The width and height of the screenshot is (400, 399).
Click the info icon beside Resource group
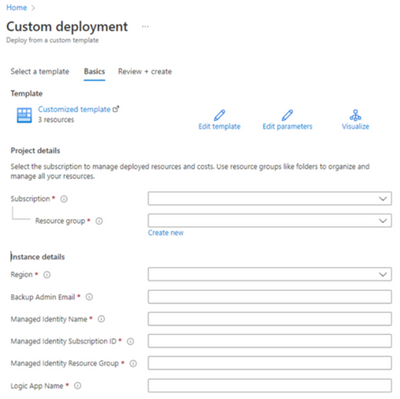[x=99, y=221]
